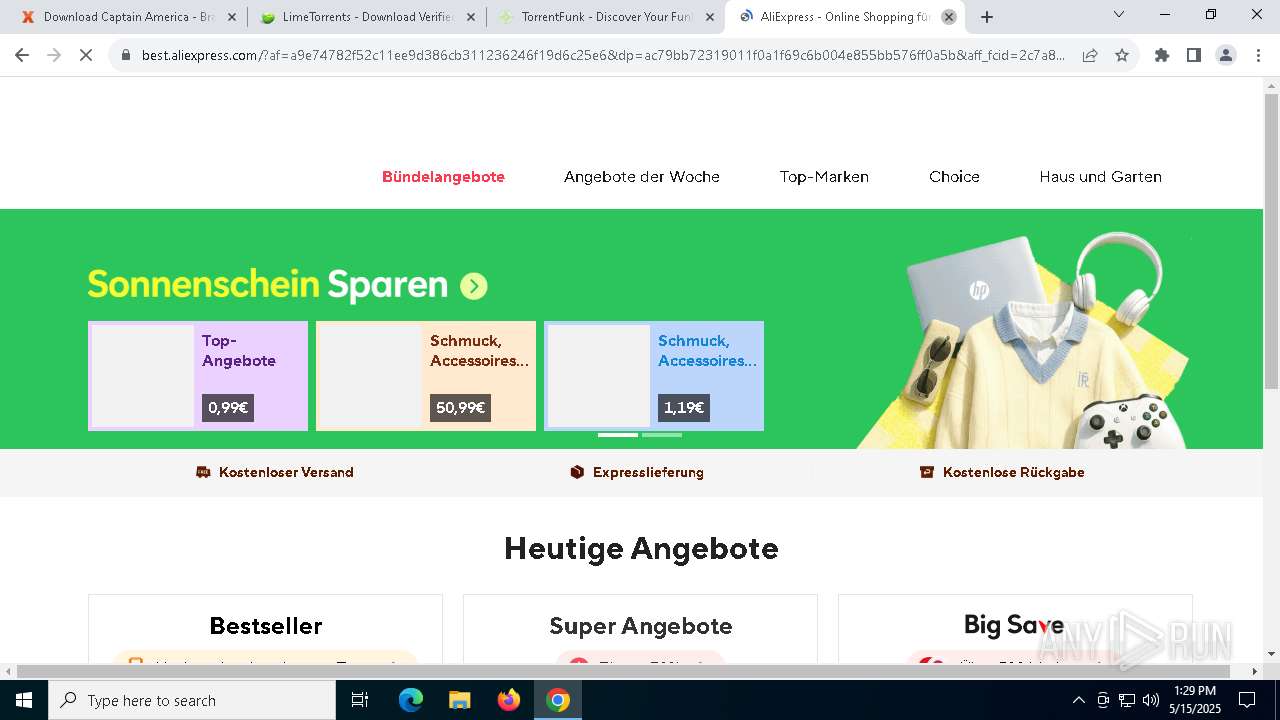
Task: Open the Chrome profile avatar
Action: pos(1226,56)
